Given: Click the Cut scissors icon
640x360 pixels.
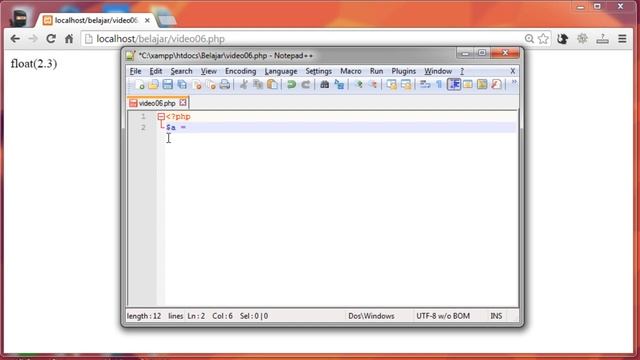Looking at the screenshot, I should coord(244,84).
